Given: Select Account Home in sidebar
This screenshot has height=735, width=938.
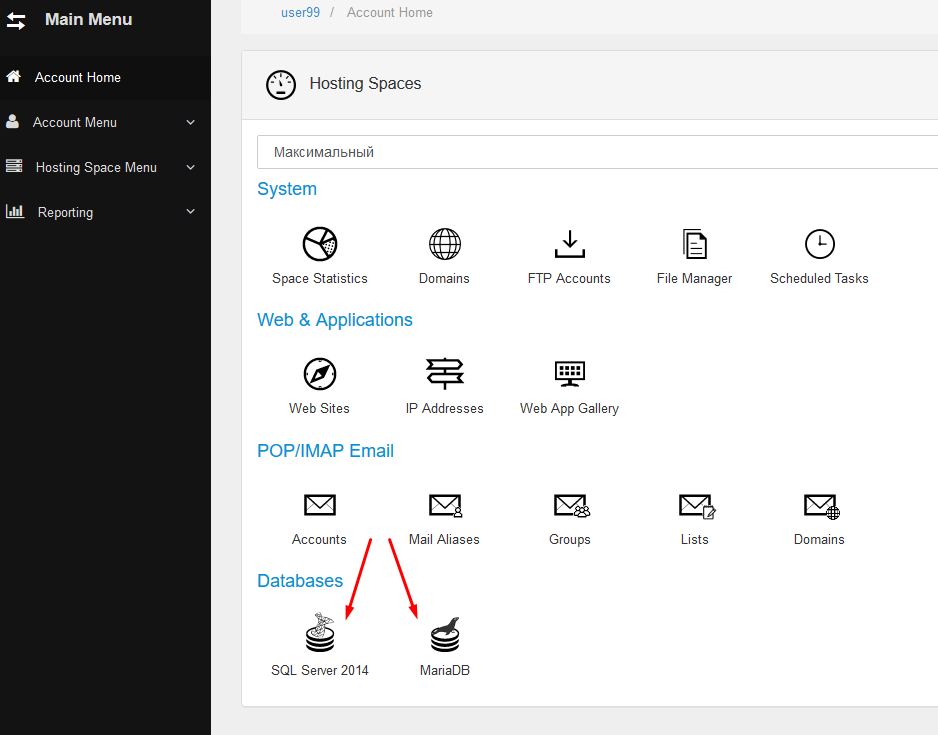Looking at the screenshot, I should coord(105,77).
